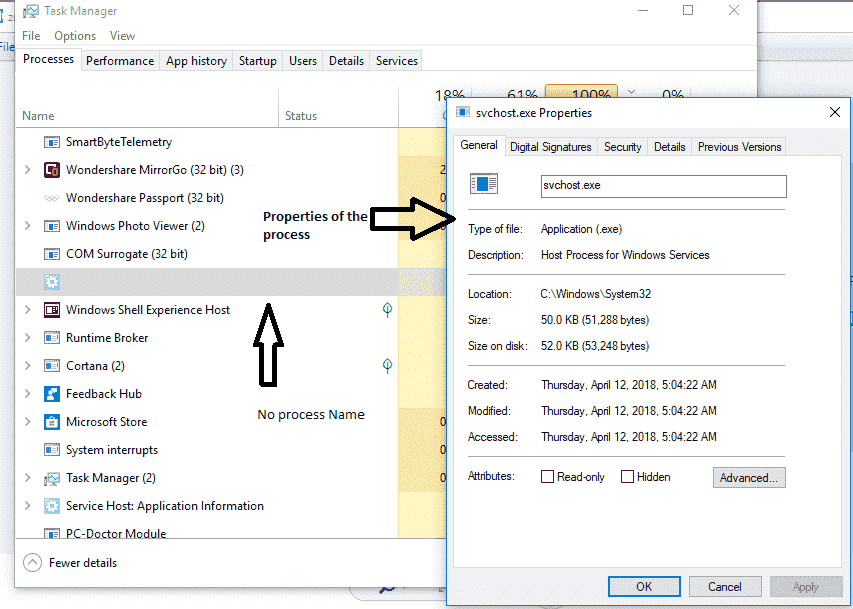
Task: Click the Task Manager title bar icon
Action: pos(31,11)
